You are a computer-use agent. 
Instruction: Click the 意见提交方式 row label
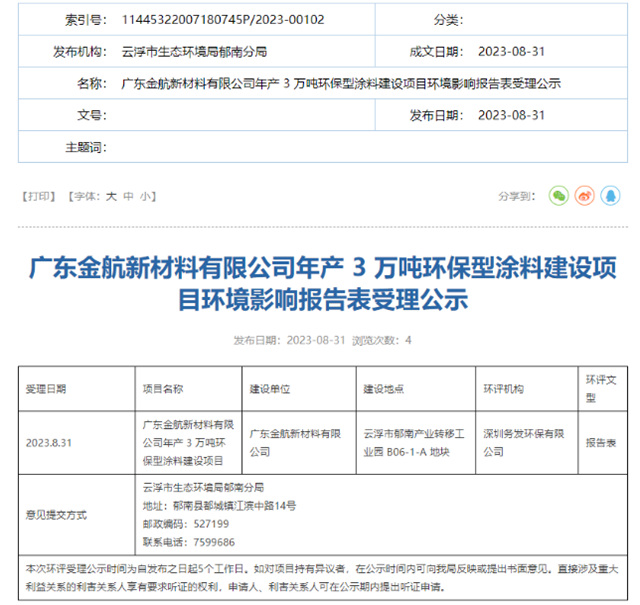56,515
